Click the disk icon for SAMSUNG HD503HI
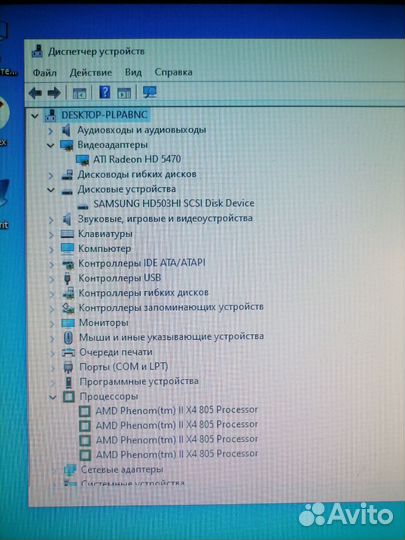 coord(83,206)
